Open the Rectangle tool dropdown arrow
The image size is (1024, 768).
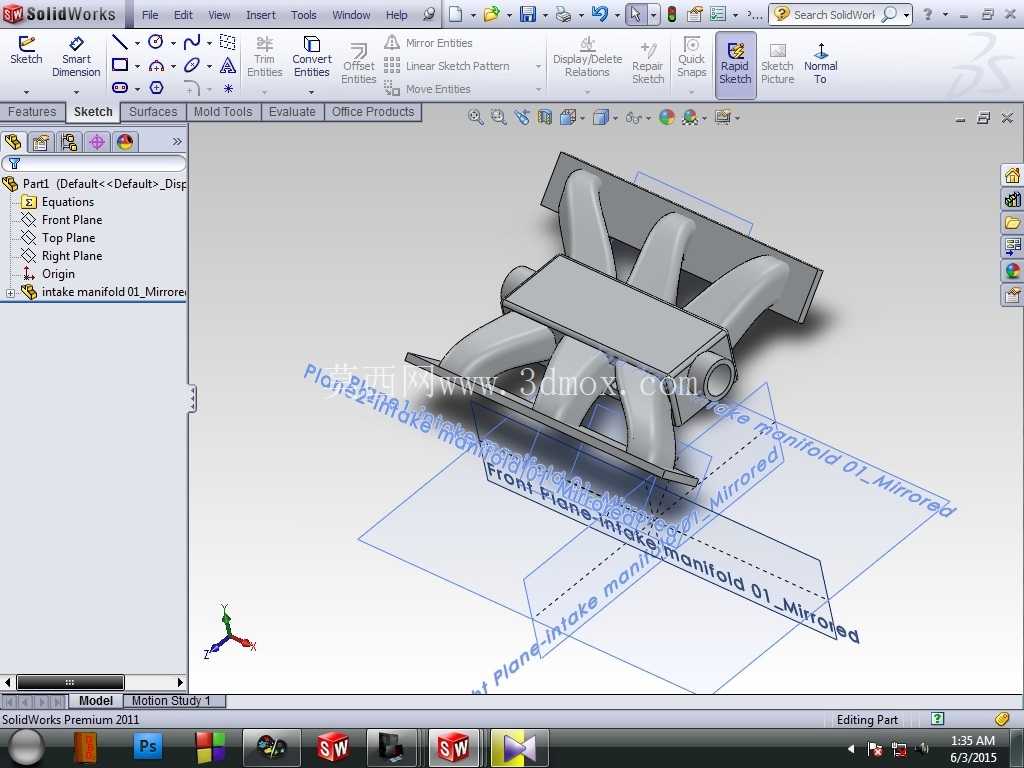[137, 66]
